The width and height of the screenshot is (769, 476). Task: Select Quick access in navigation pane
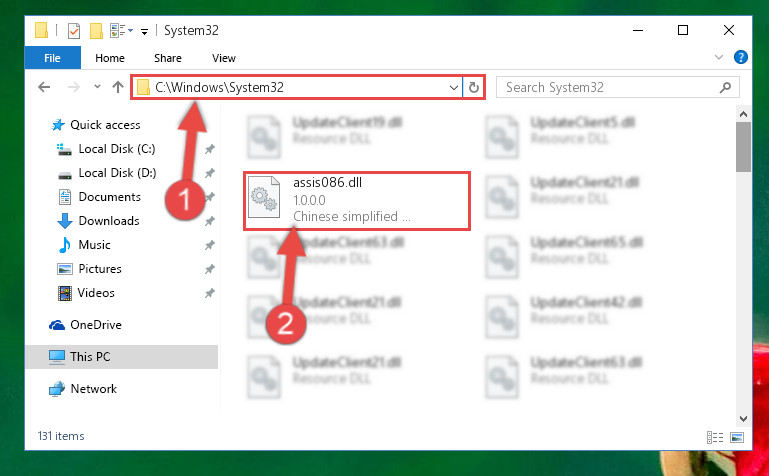[x=105, y=125]
